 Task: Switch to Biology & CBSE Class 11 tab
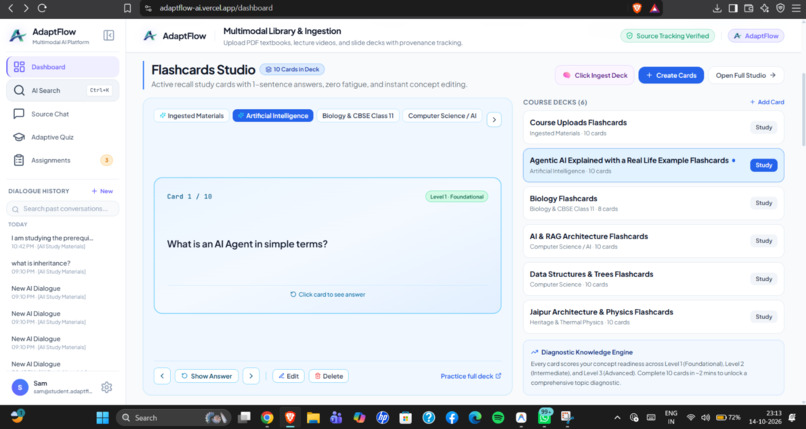(358, 116)
